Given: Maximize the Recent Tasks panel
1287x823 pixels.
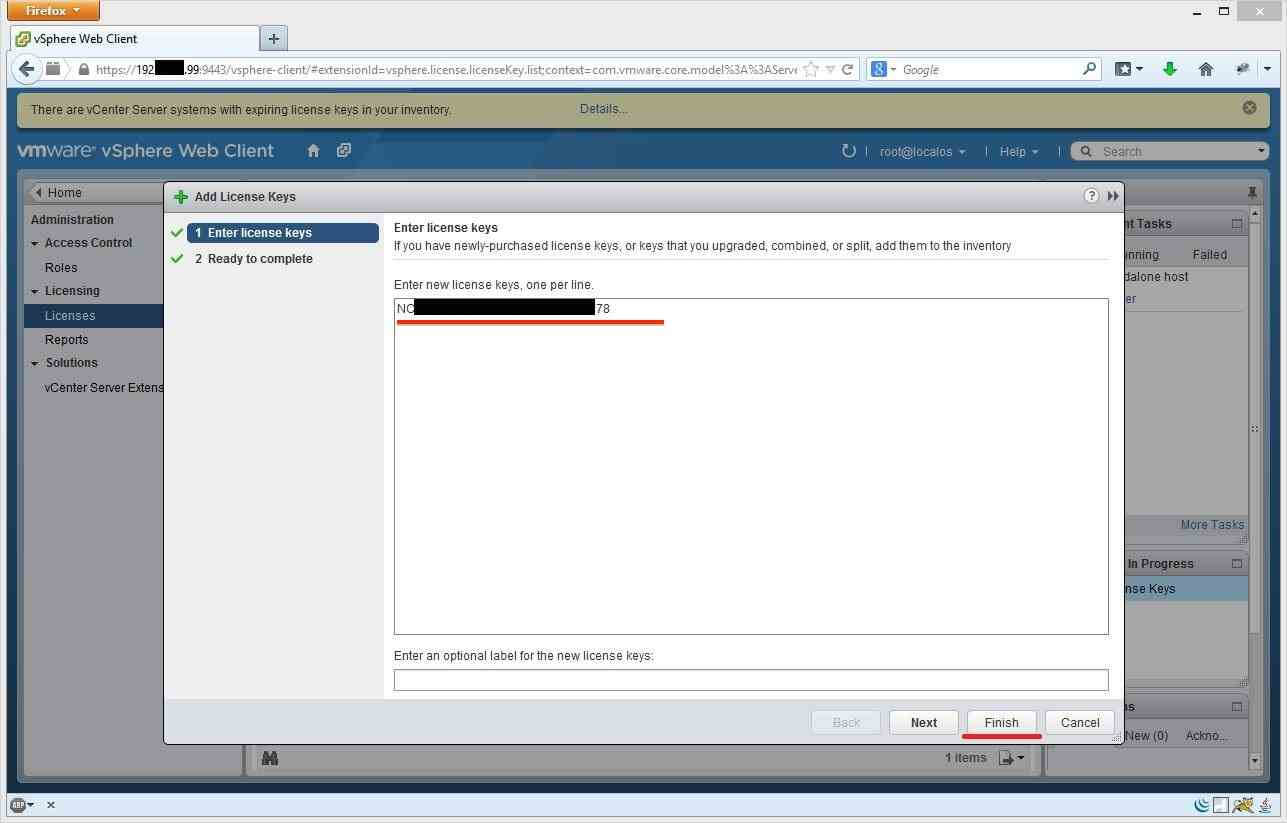Looking at the screenshot, I should click(x=1237, y=224).
